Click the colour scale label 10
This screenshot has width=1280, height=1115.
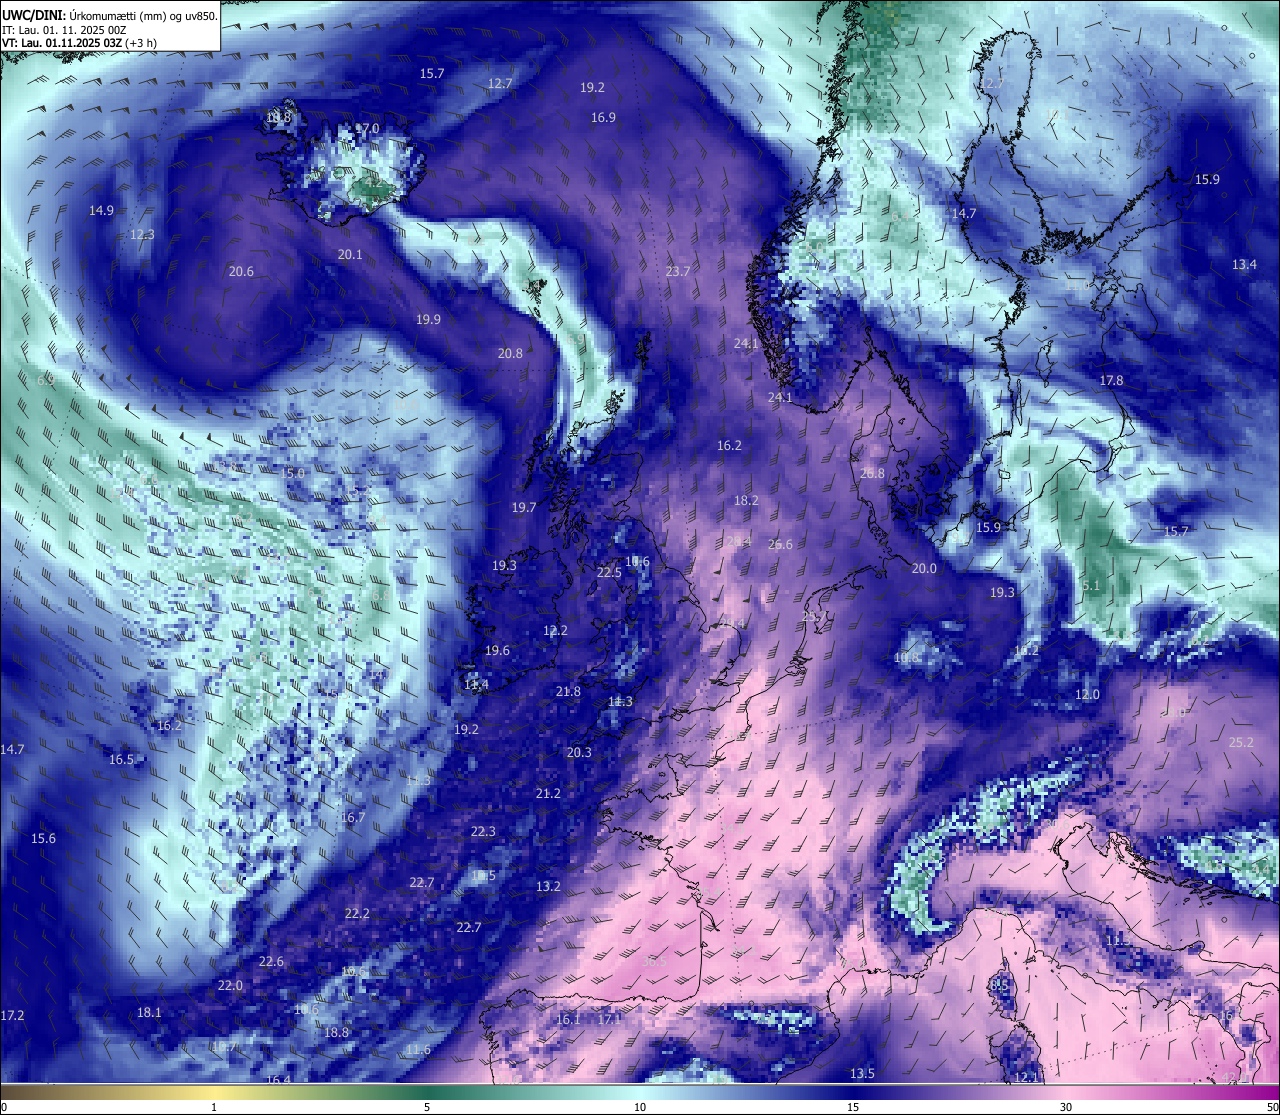coord(640,1107)
